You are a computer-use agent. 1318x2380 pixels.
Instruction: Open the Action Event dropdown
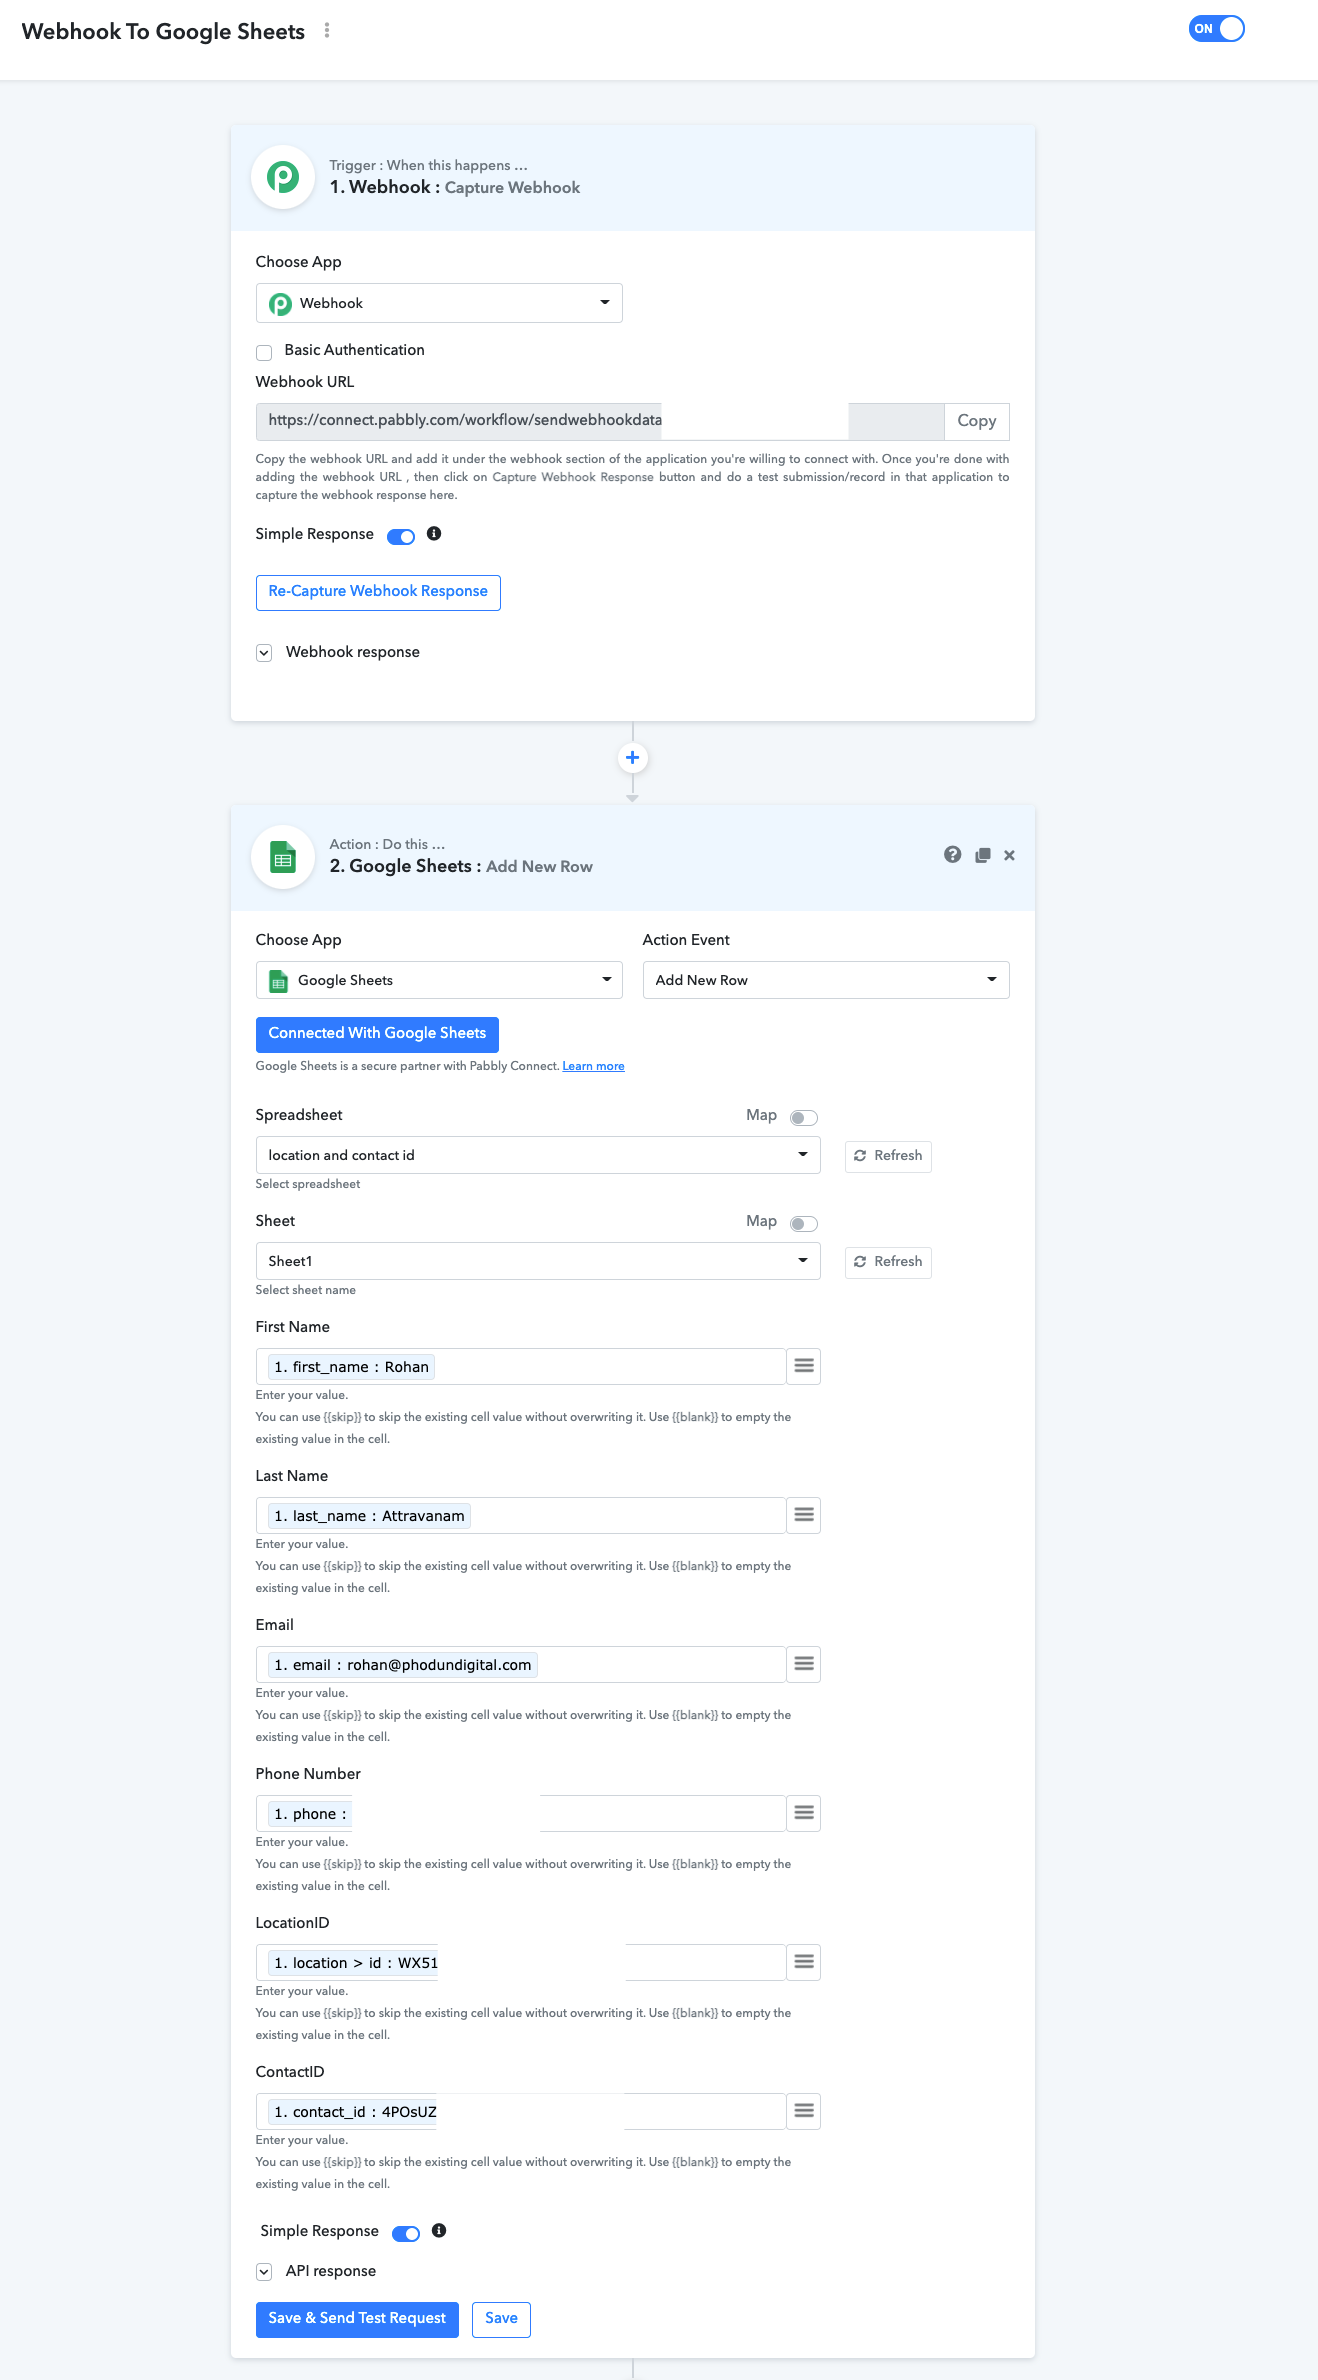826,980
